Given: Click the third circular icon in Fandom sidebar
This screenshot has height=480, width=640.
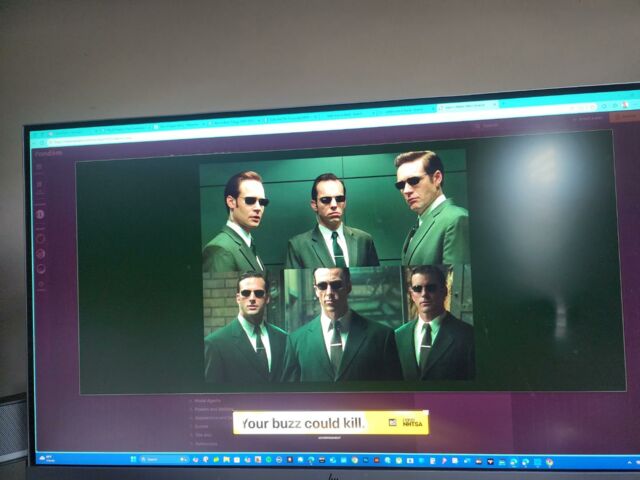Looking at the screenshot, I should (41, 253).
